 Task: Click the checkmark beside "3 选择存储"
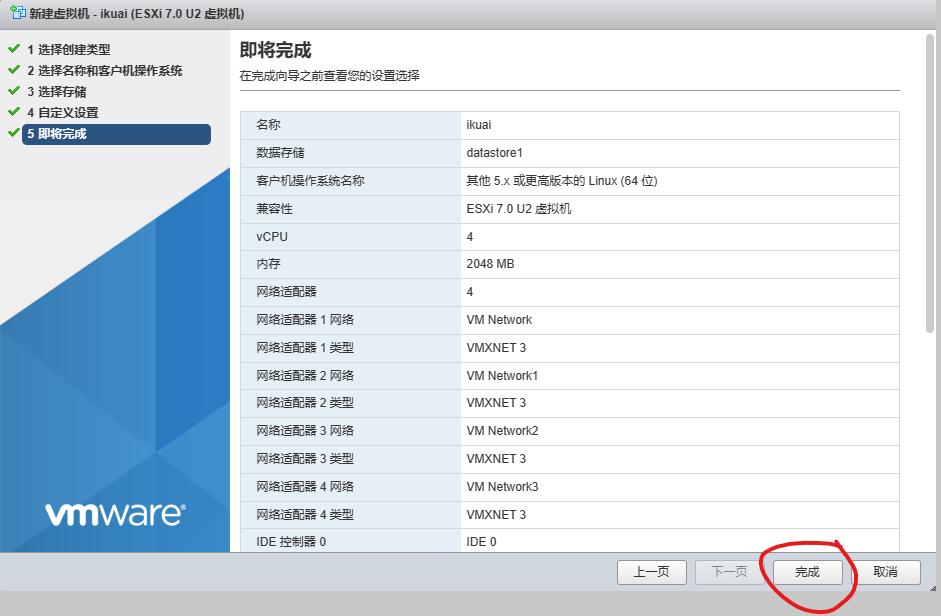[x=14, y=90]
